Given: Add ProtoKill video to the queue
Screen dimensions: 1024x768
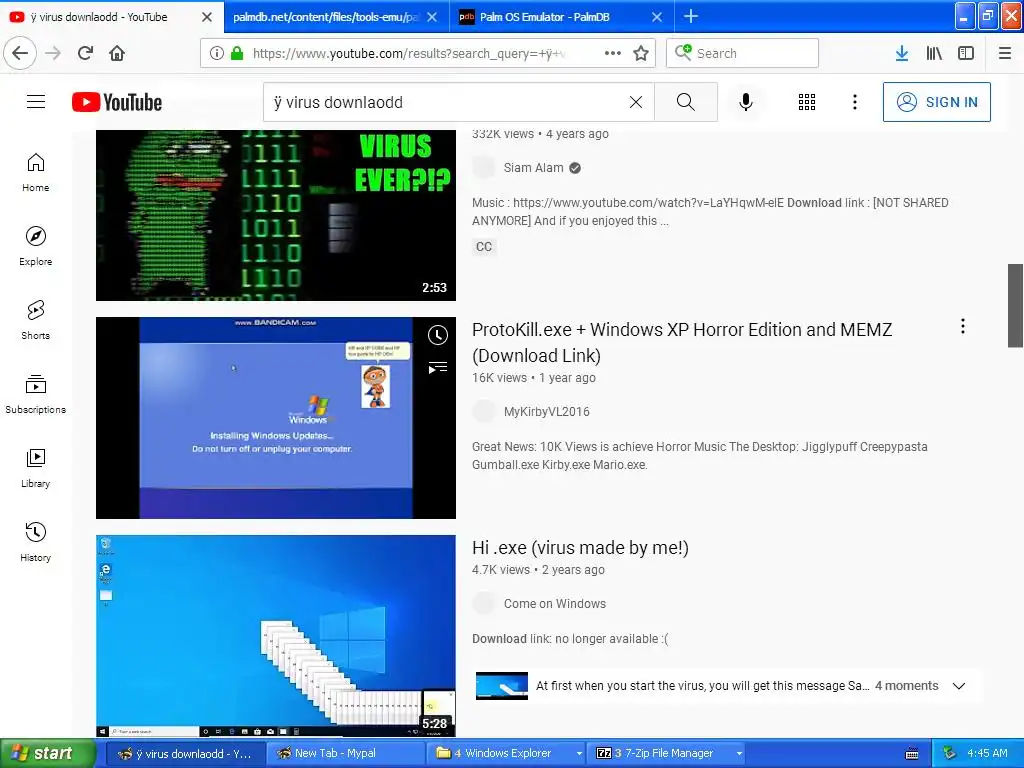Looking at the screenshot, I should click(x=438, y=368).
